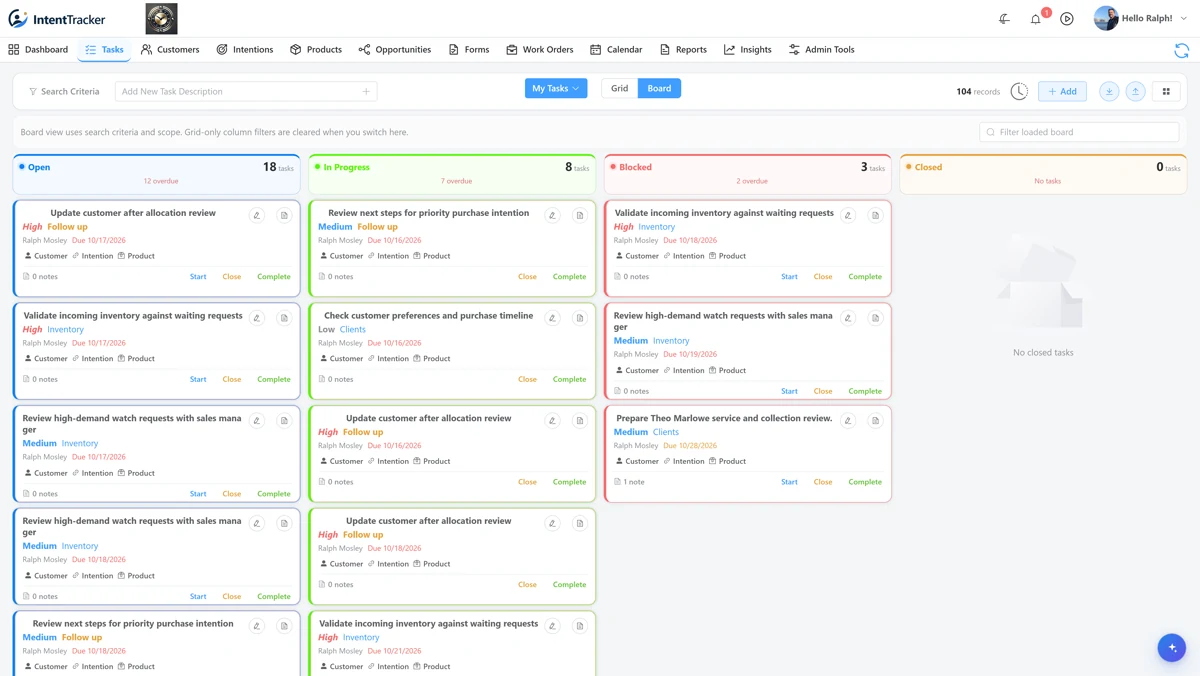The height and width of the screenshot is (676, 1200).
Task: Click the company badge thumbnail in header
Action: (x=161, y=18)
